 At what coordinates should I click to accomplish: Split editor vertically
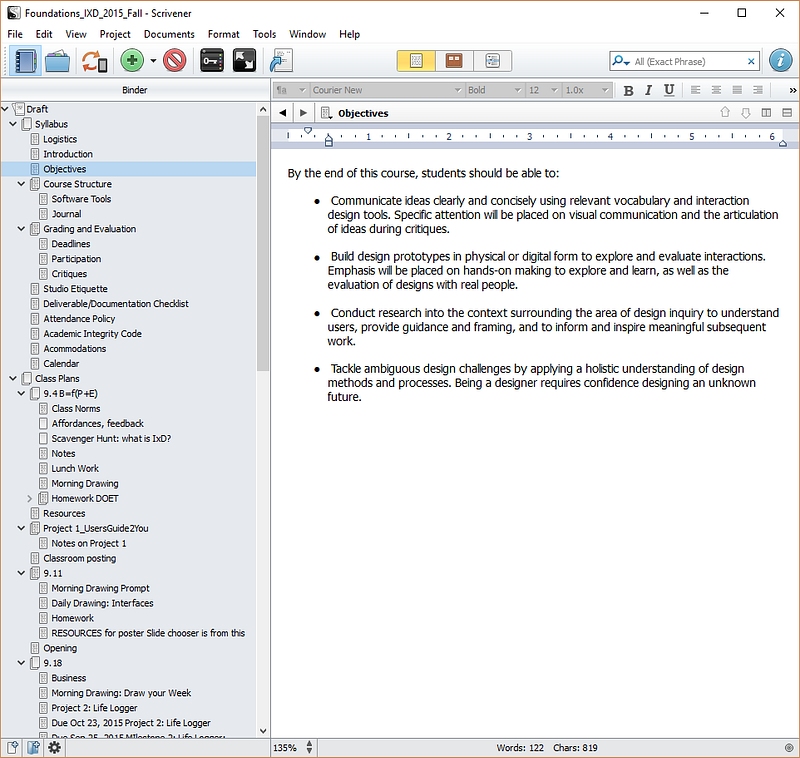pos(766,112)
